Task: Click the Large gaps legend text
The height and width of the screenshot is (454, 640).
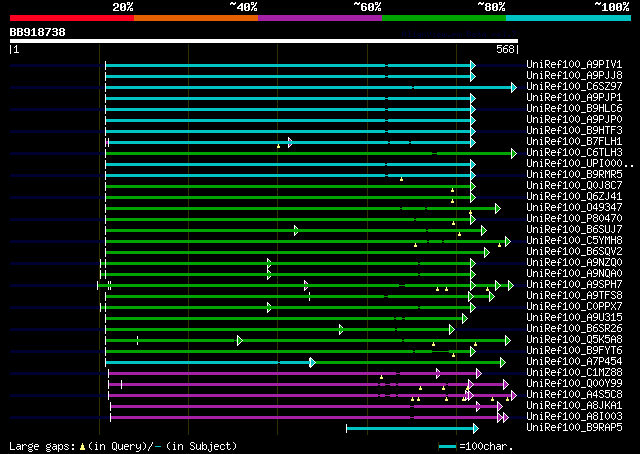Action: pyautogui.click(x=123, y=446)
